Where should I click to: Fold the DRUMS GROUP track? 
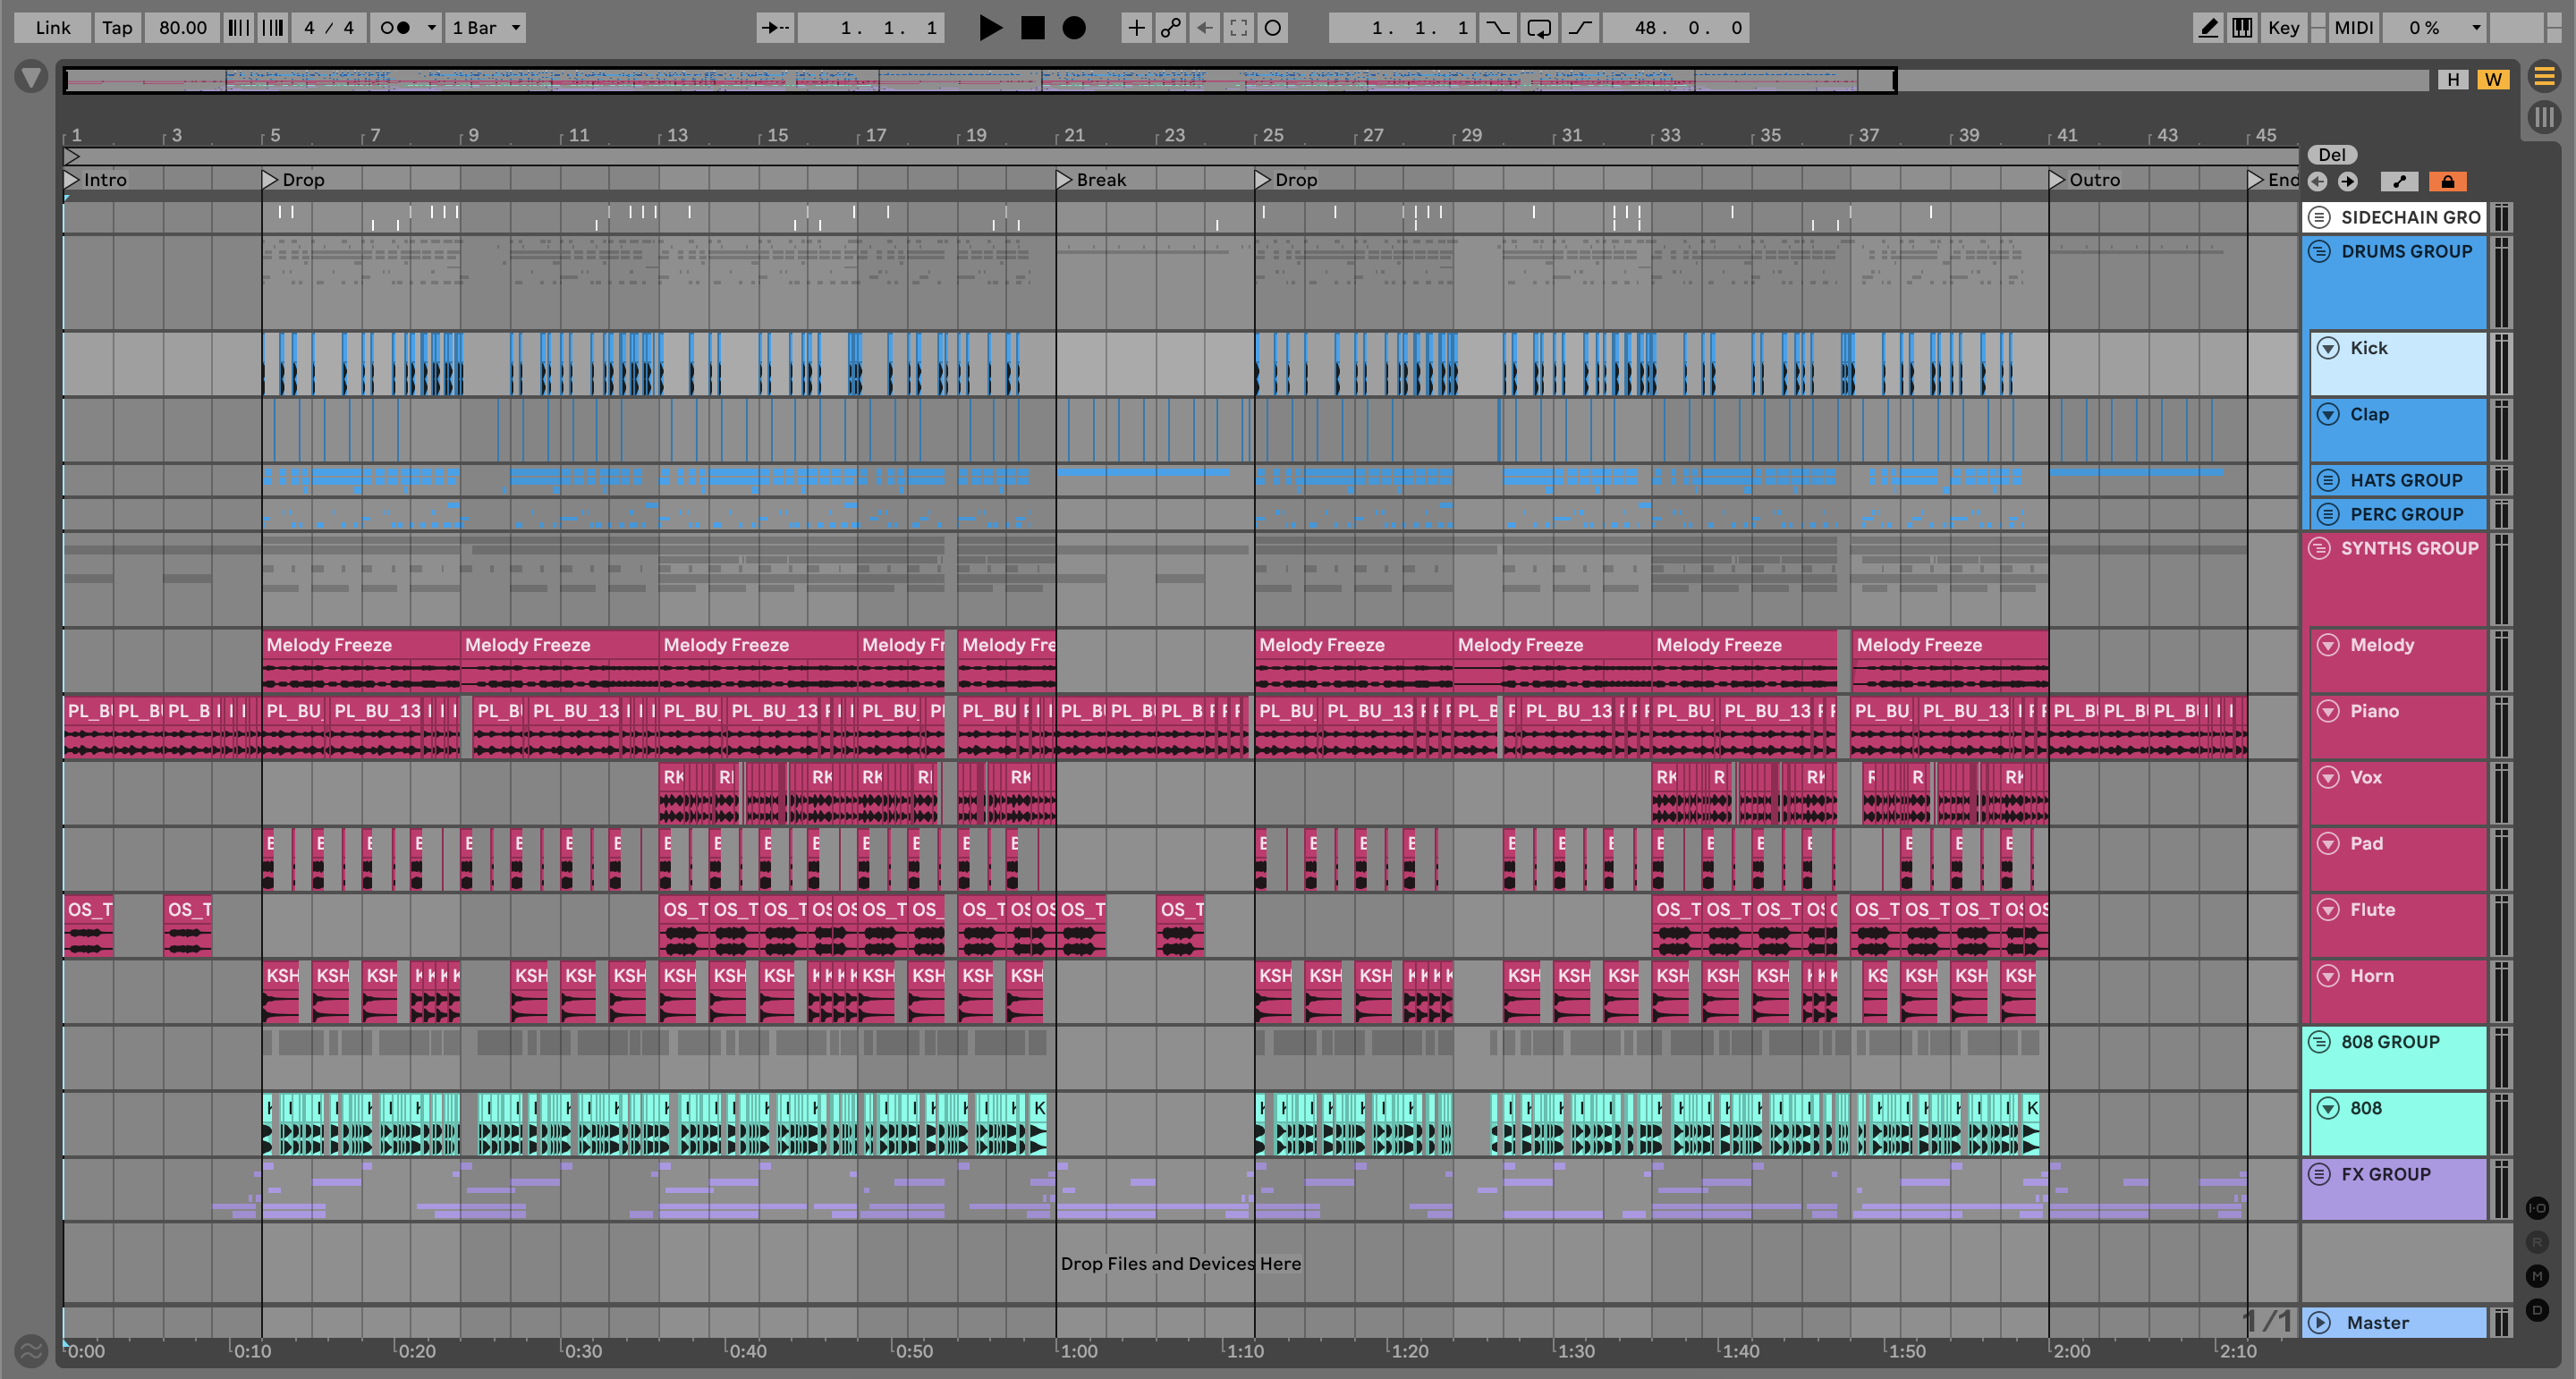(2319, 252)
